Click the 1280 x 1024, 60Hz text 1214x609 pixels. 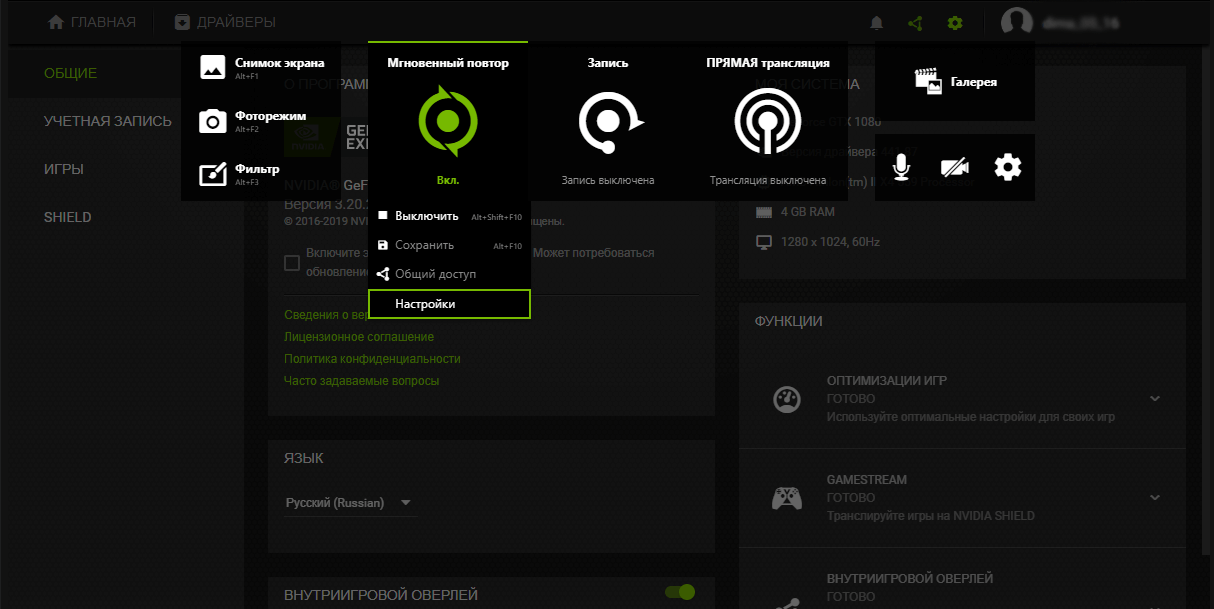point(832,242)
